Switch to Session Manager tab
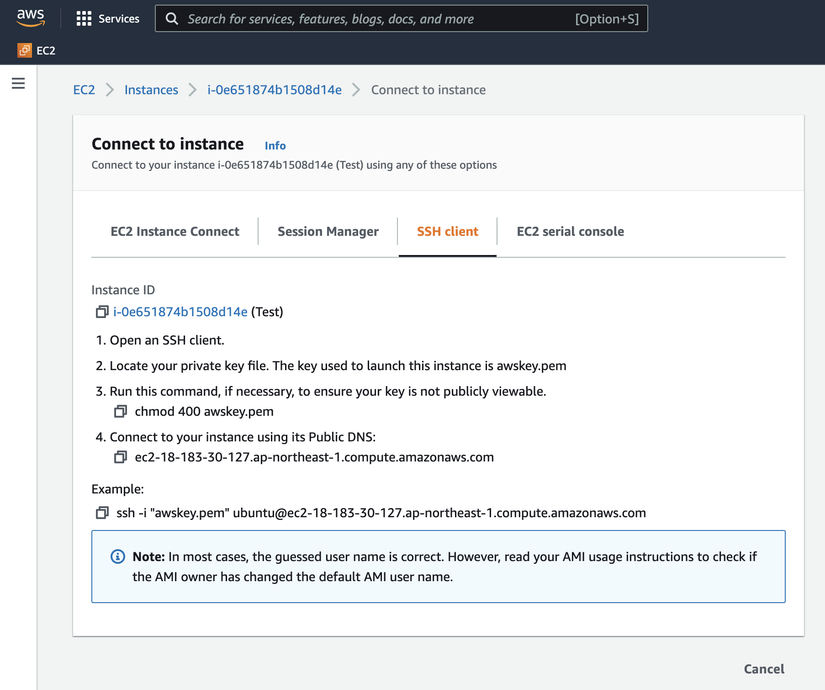825x690 pixels. 328,231
